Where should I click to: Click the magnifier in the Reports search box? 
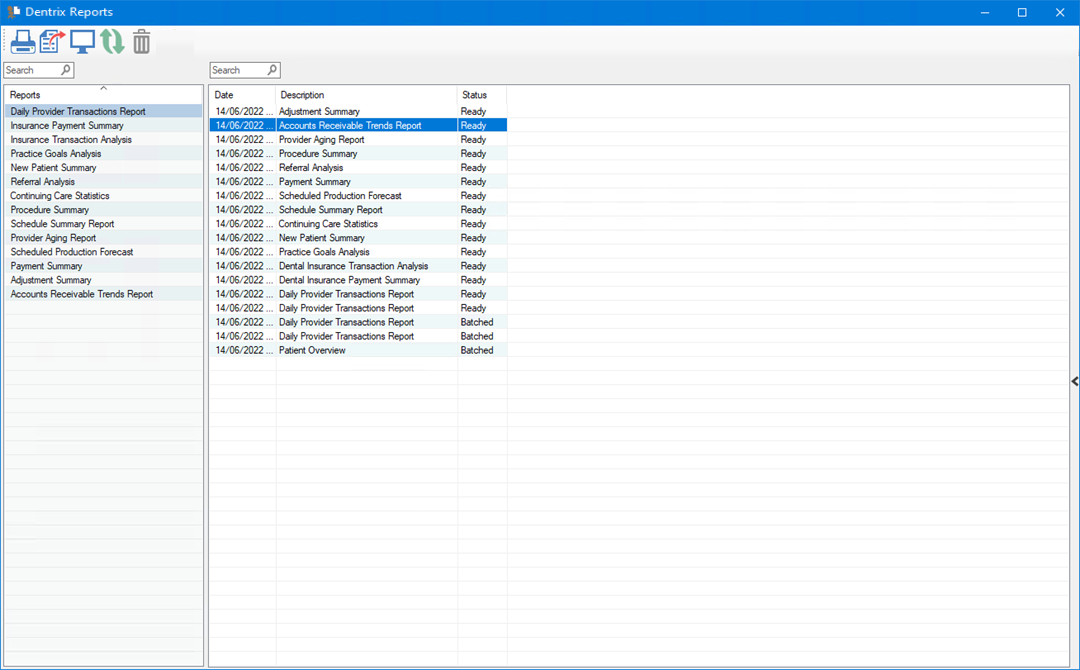[x=66, y=71]
